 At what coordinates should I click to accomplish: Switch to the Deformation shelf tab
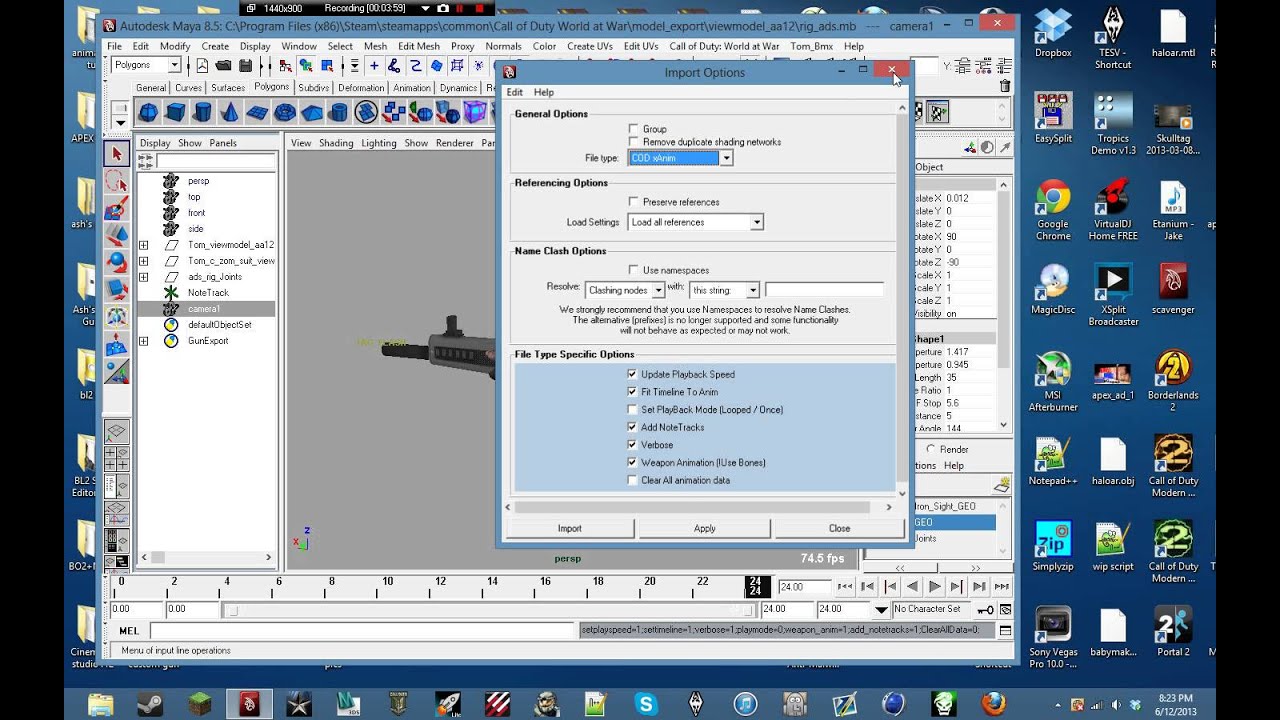(x=361, y=88)
